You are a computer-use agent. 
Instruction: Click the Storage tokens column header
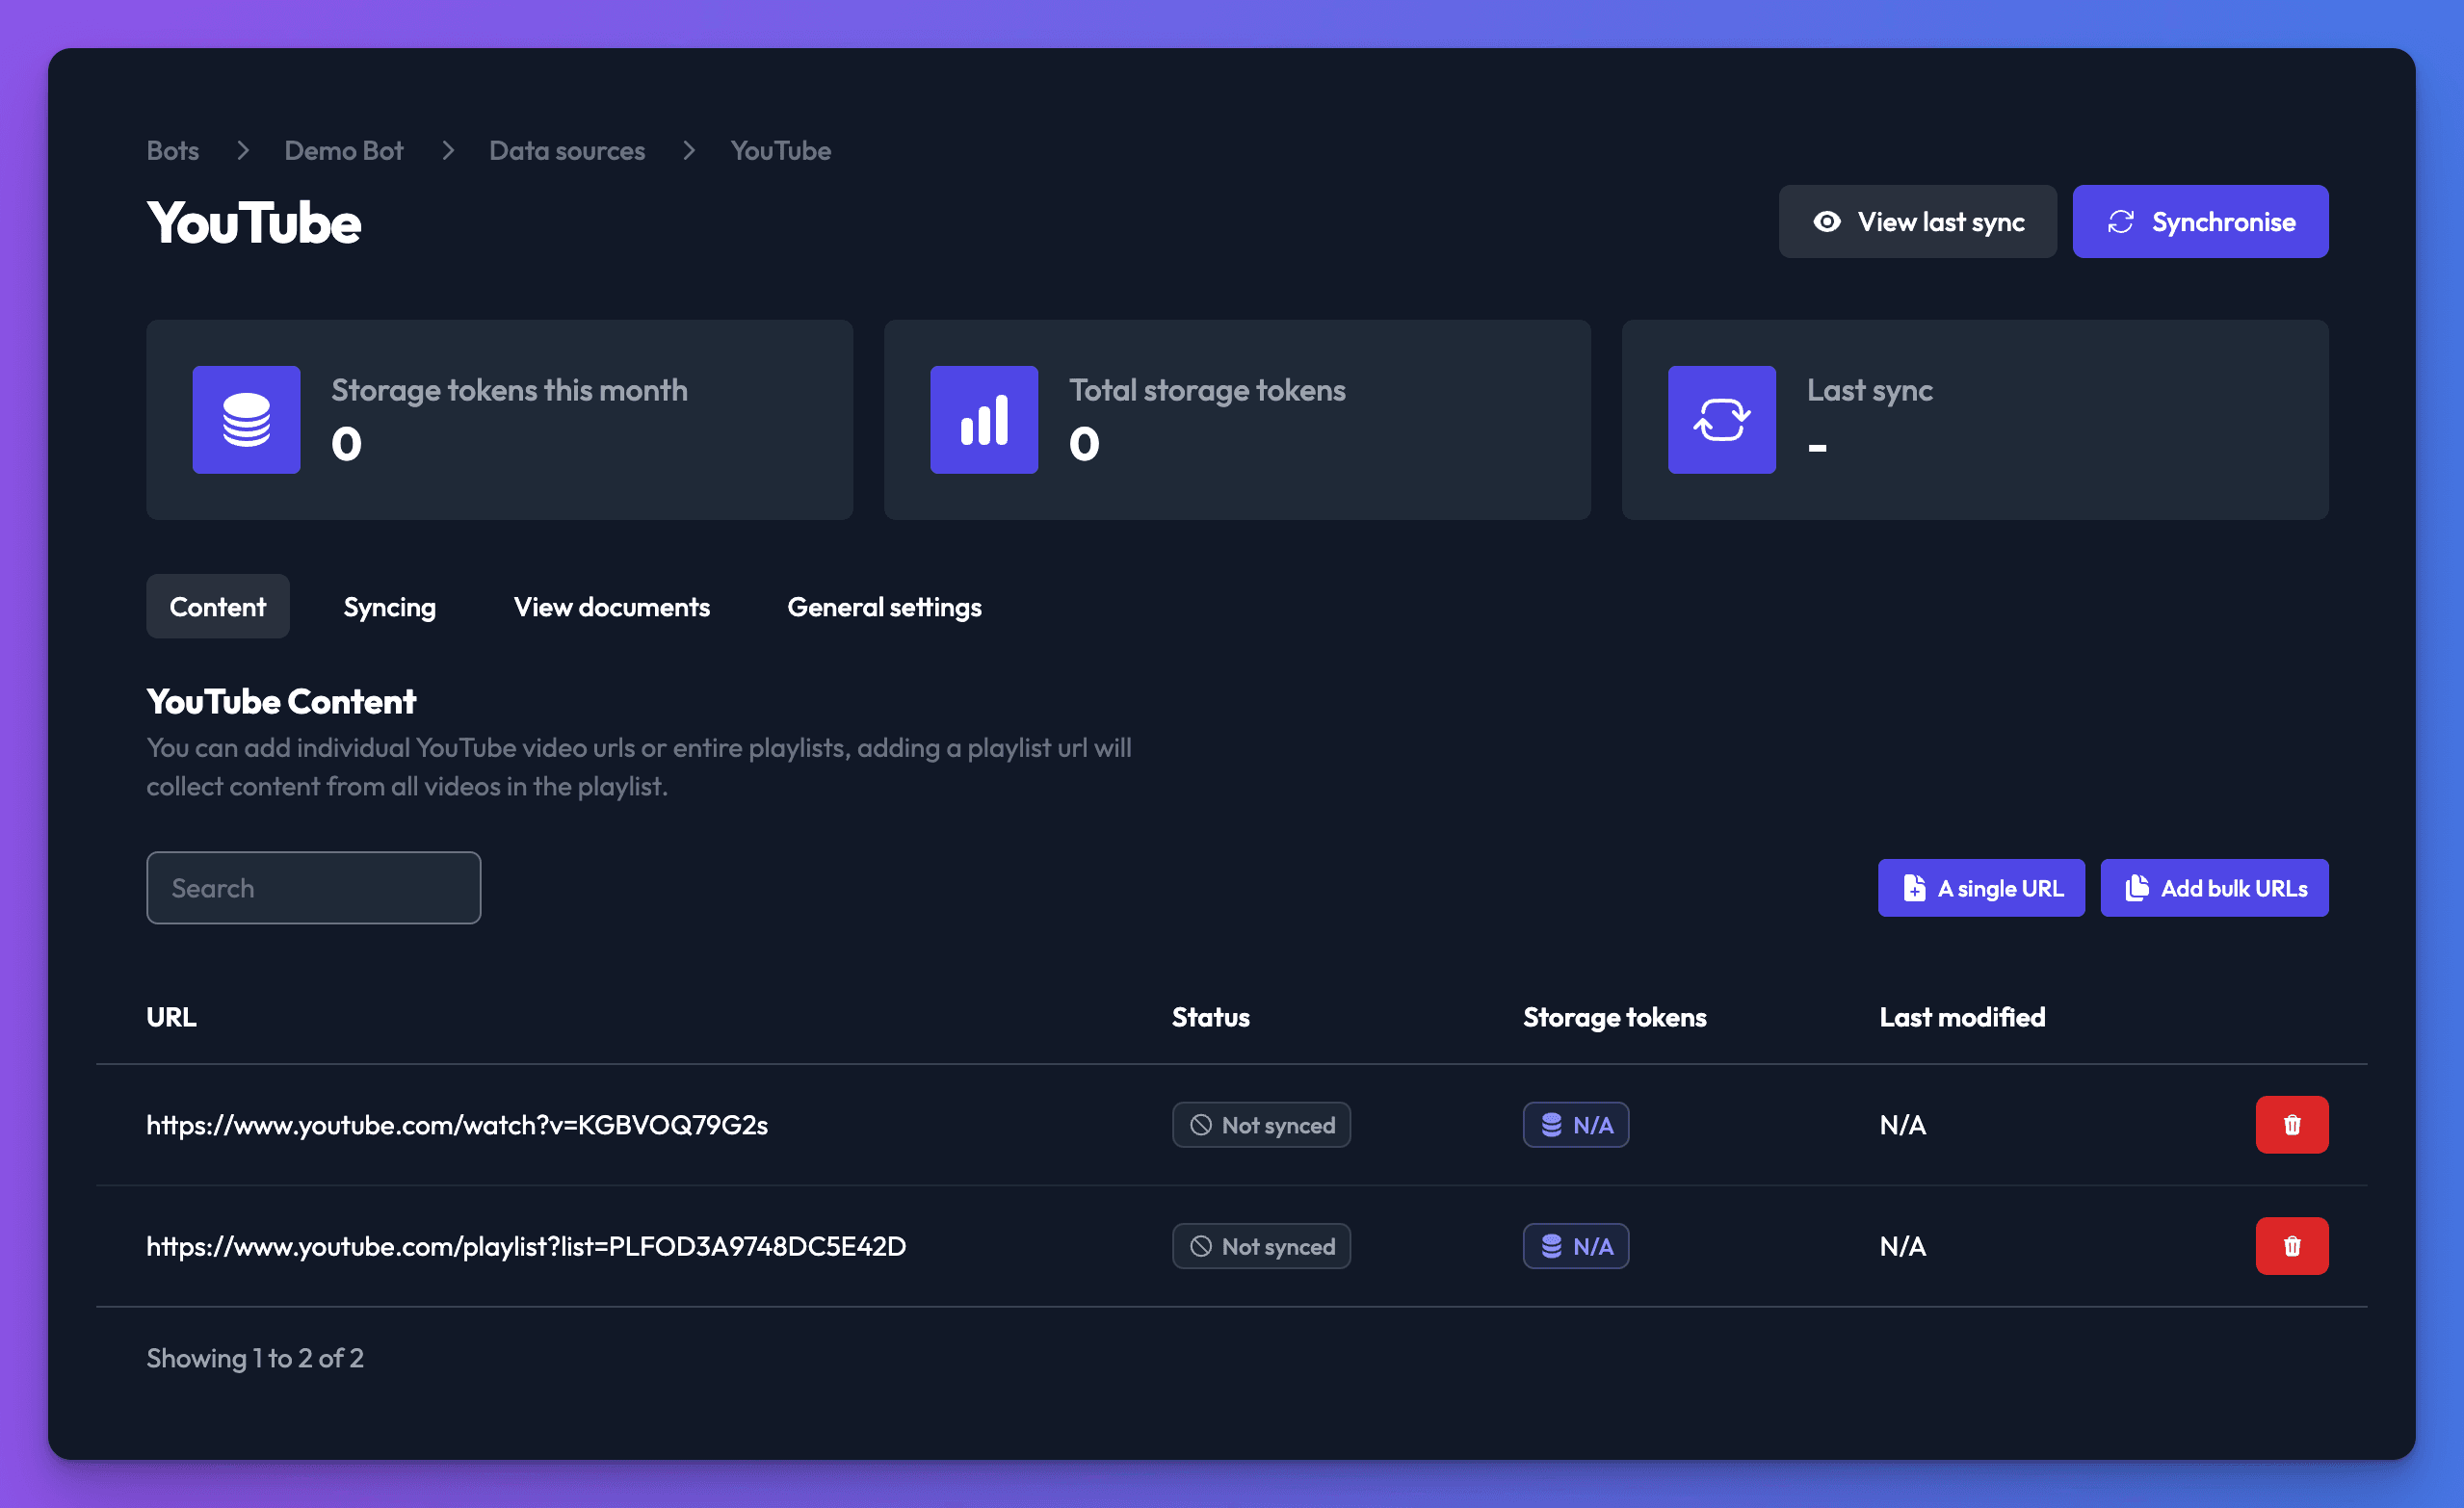pyautogui.click(x=1615, y=1017)
